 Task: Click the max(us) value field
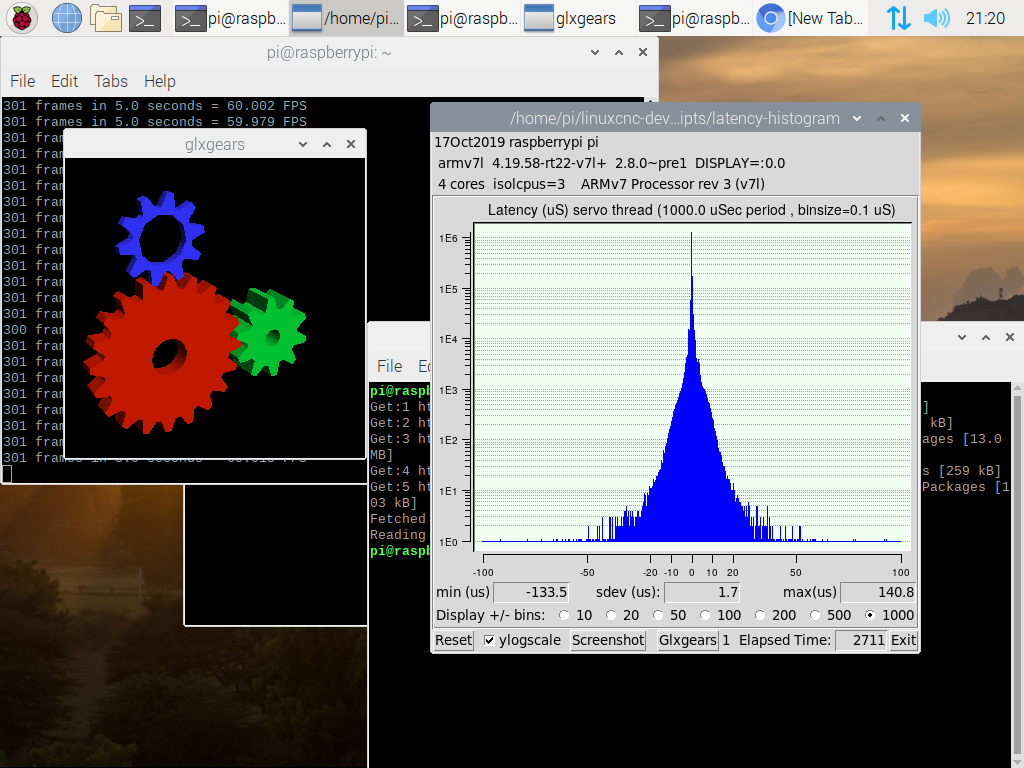point(878,592)
